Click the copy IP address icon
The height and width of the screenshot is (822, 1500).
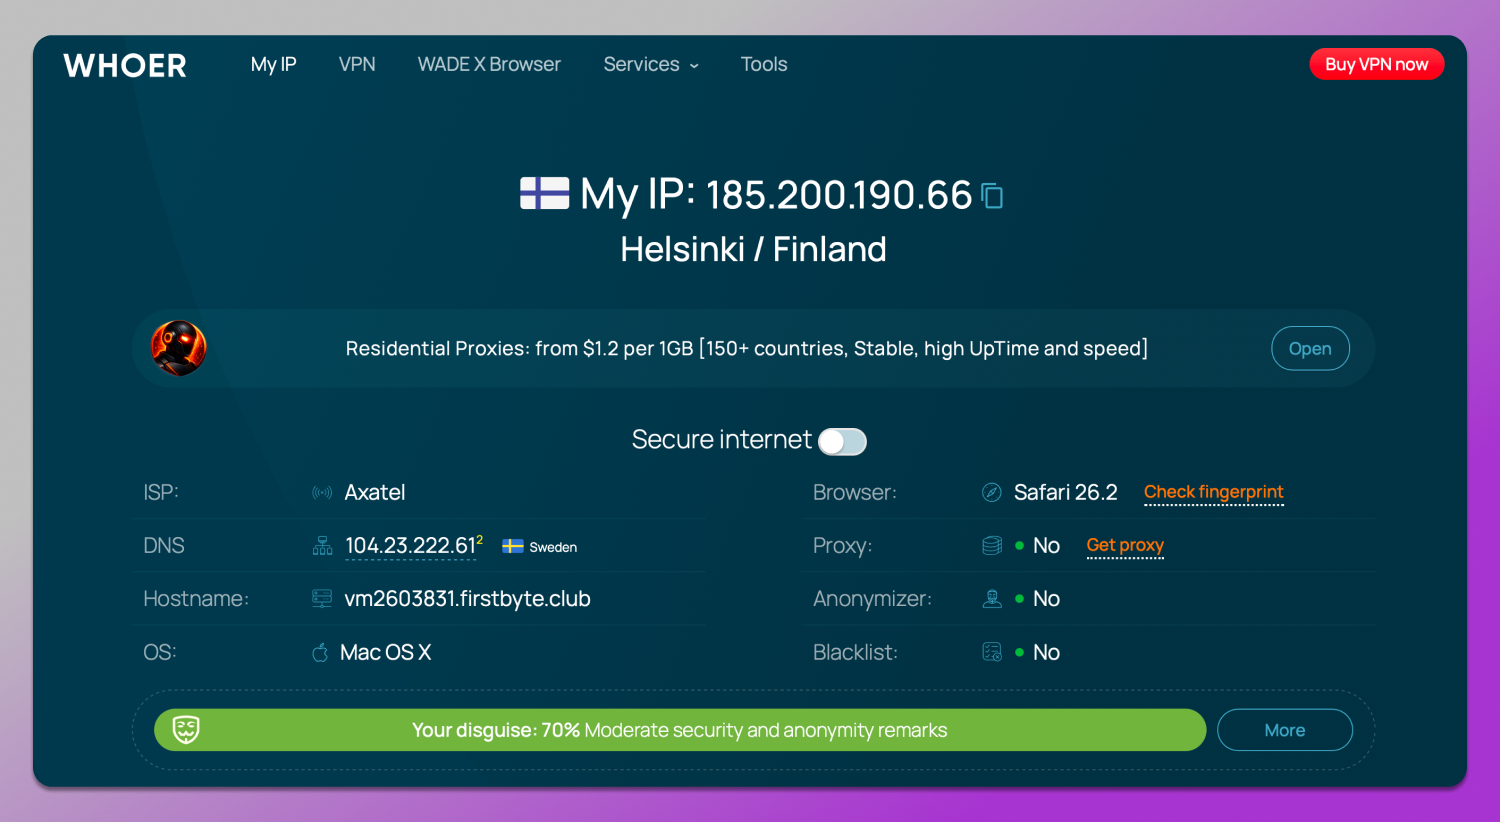992,196
